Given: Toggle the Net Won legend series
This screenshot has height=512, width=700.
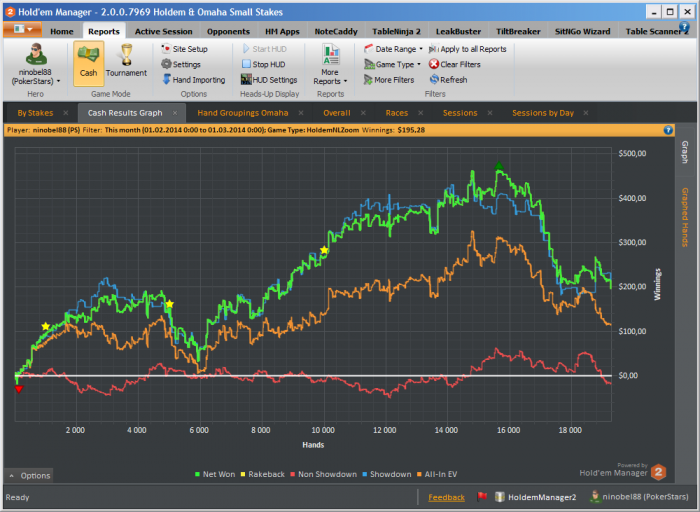Looking at the screenshot, I should point(215,474).
